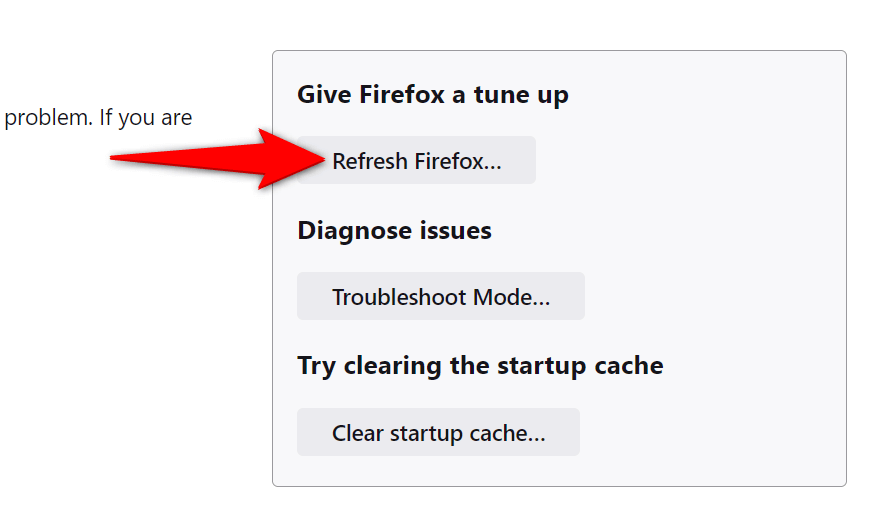This screenshot has width=875, height=505.
Task: Click the word "Diagnose" in the middle heading
Action: (349, 231)
